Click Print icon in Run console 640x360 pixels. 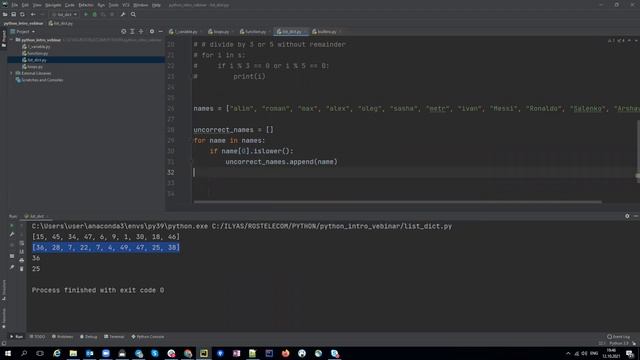click(x=22, y=260)
